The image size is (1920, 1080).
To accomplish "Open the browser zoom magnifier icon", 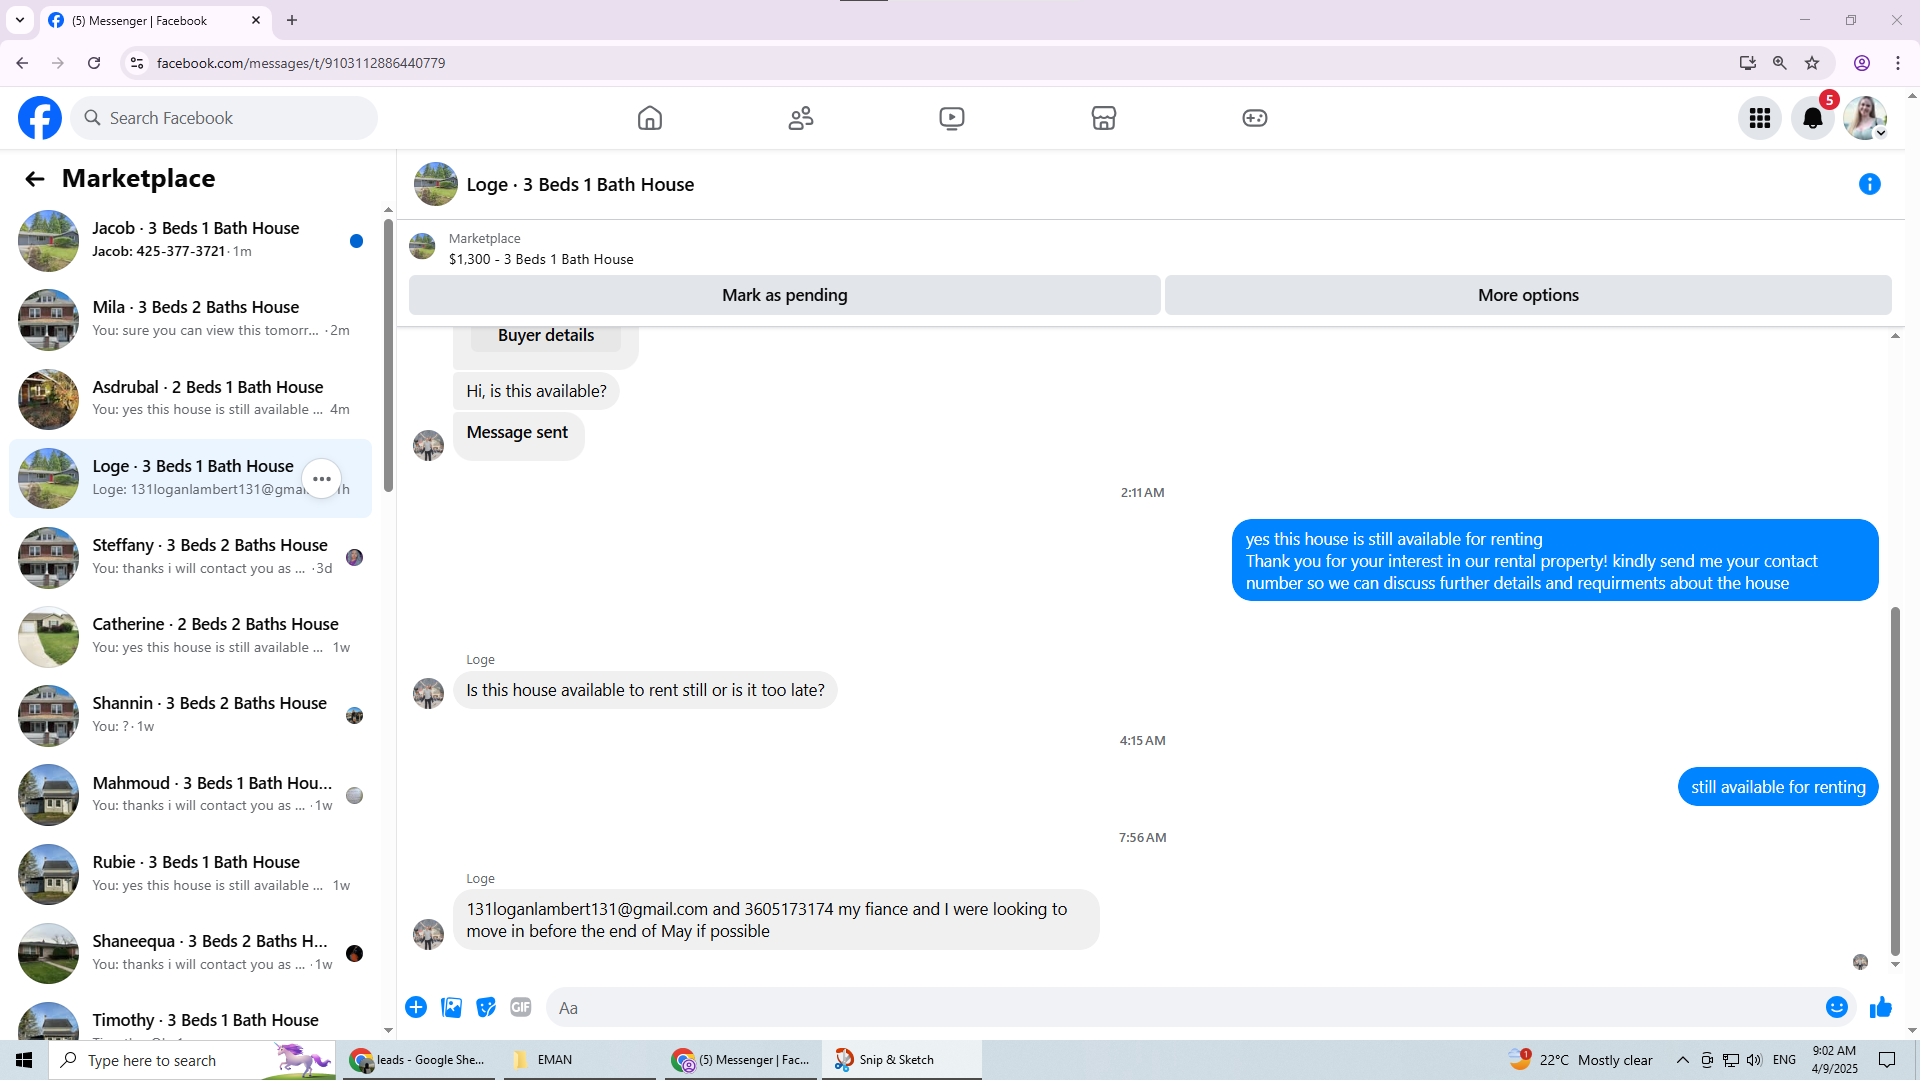I will [1780, 63].
